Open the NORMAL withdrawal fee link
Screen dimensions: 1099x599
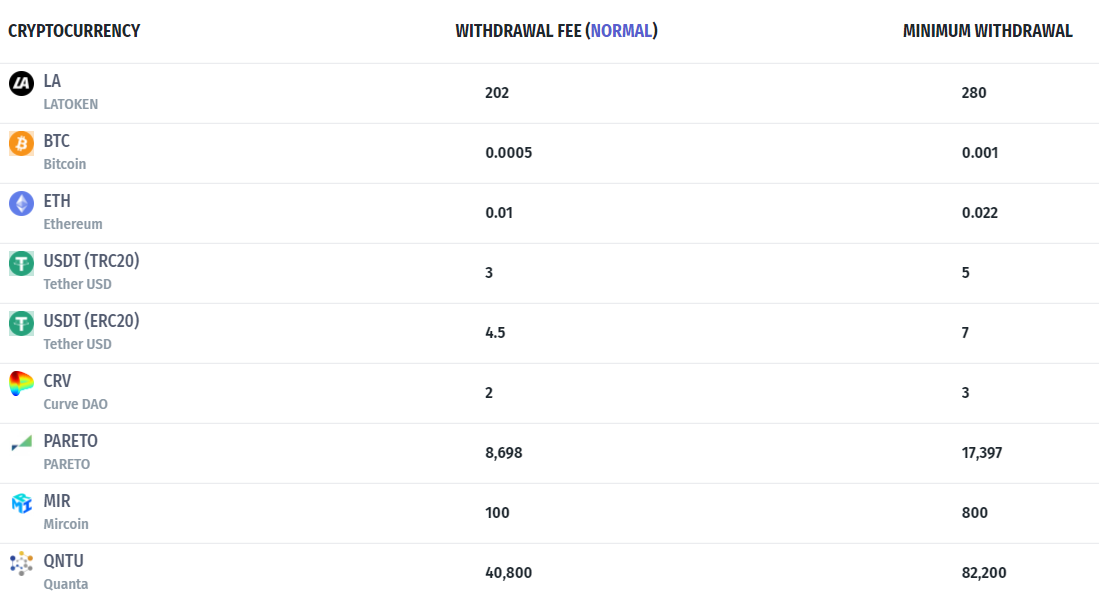click(x=621, y=31)
